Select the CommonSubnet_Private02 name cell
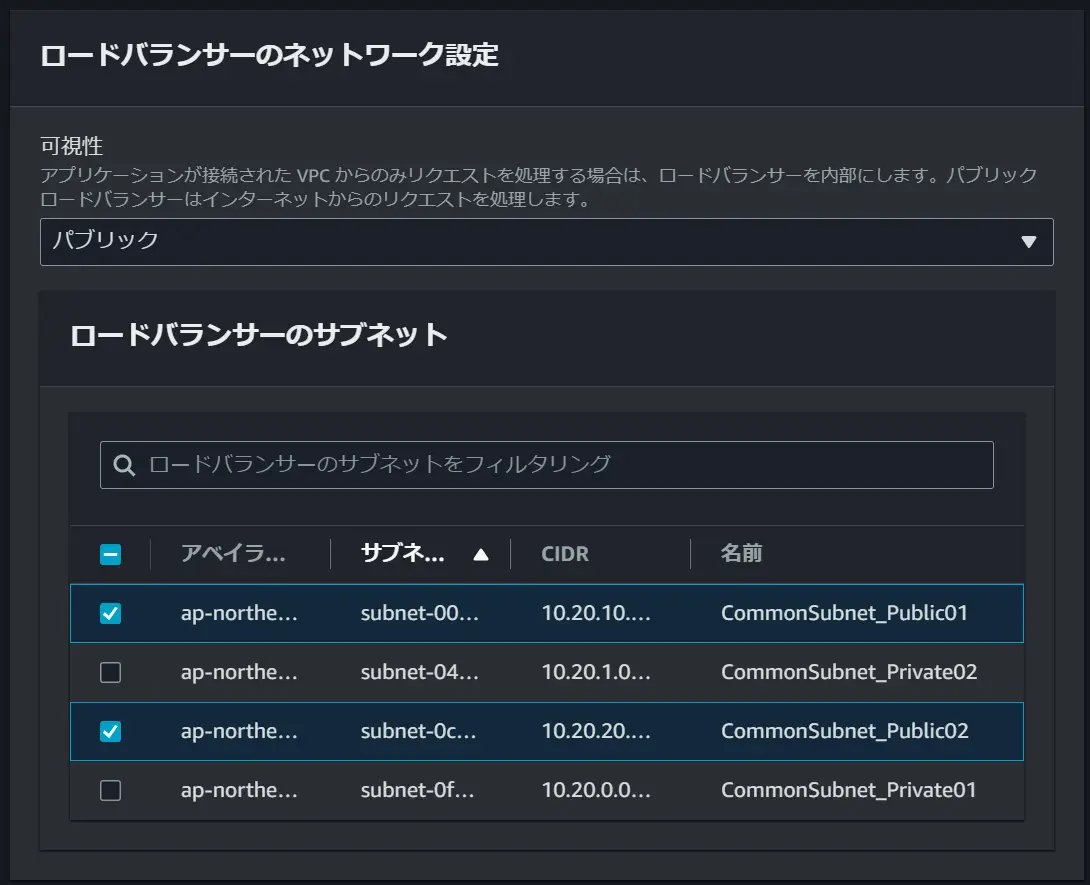 [x=849, y=672]
